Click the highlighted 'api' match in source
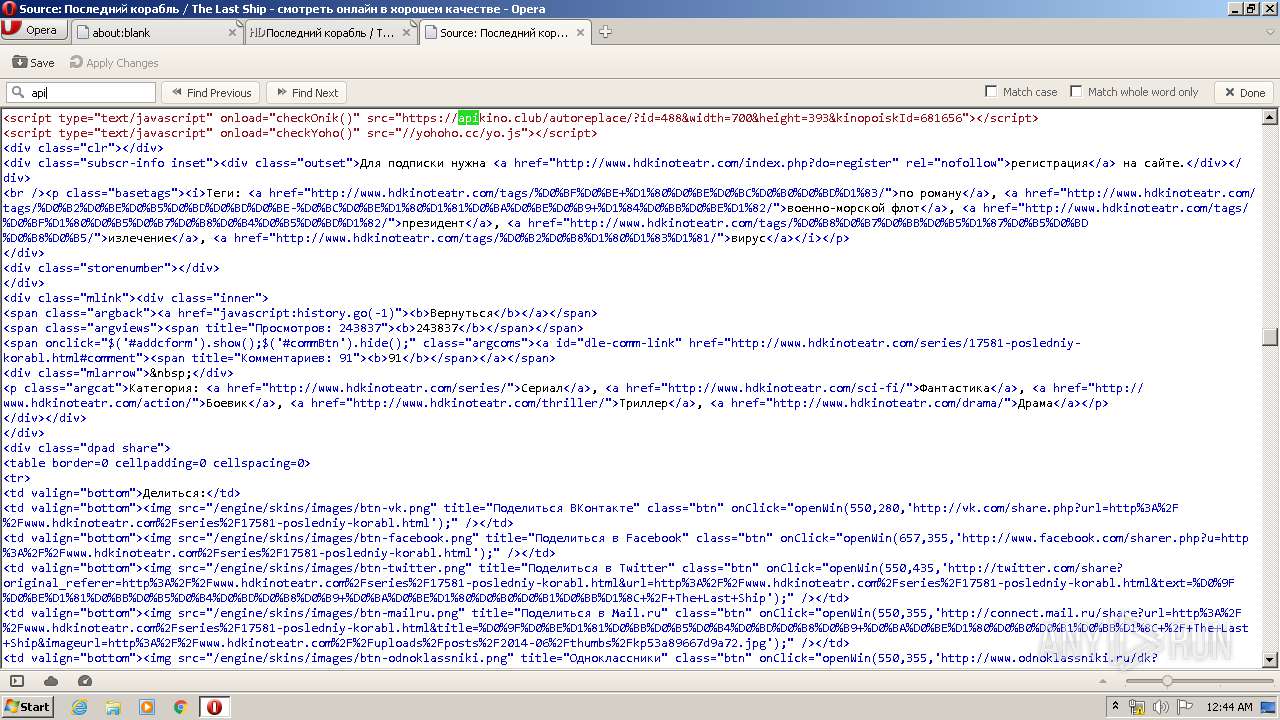 tap(469, 118)
